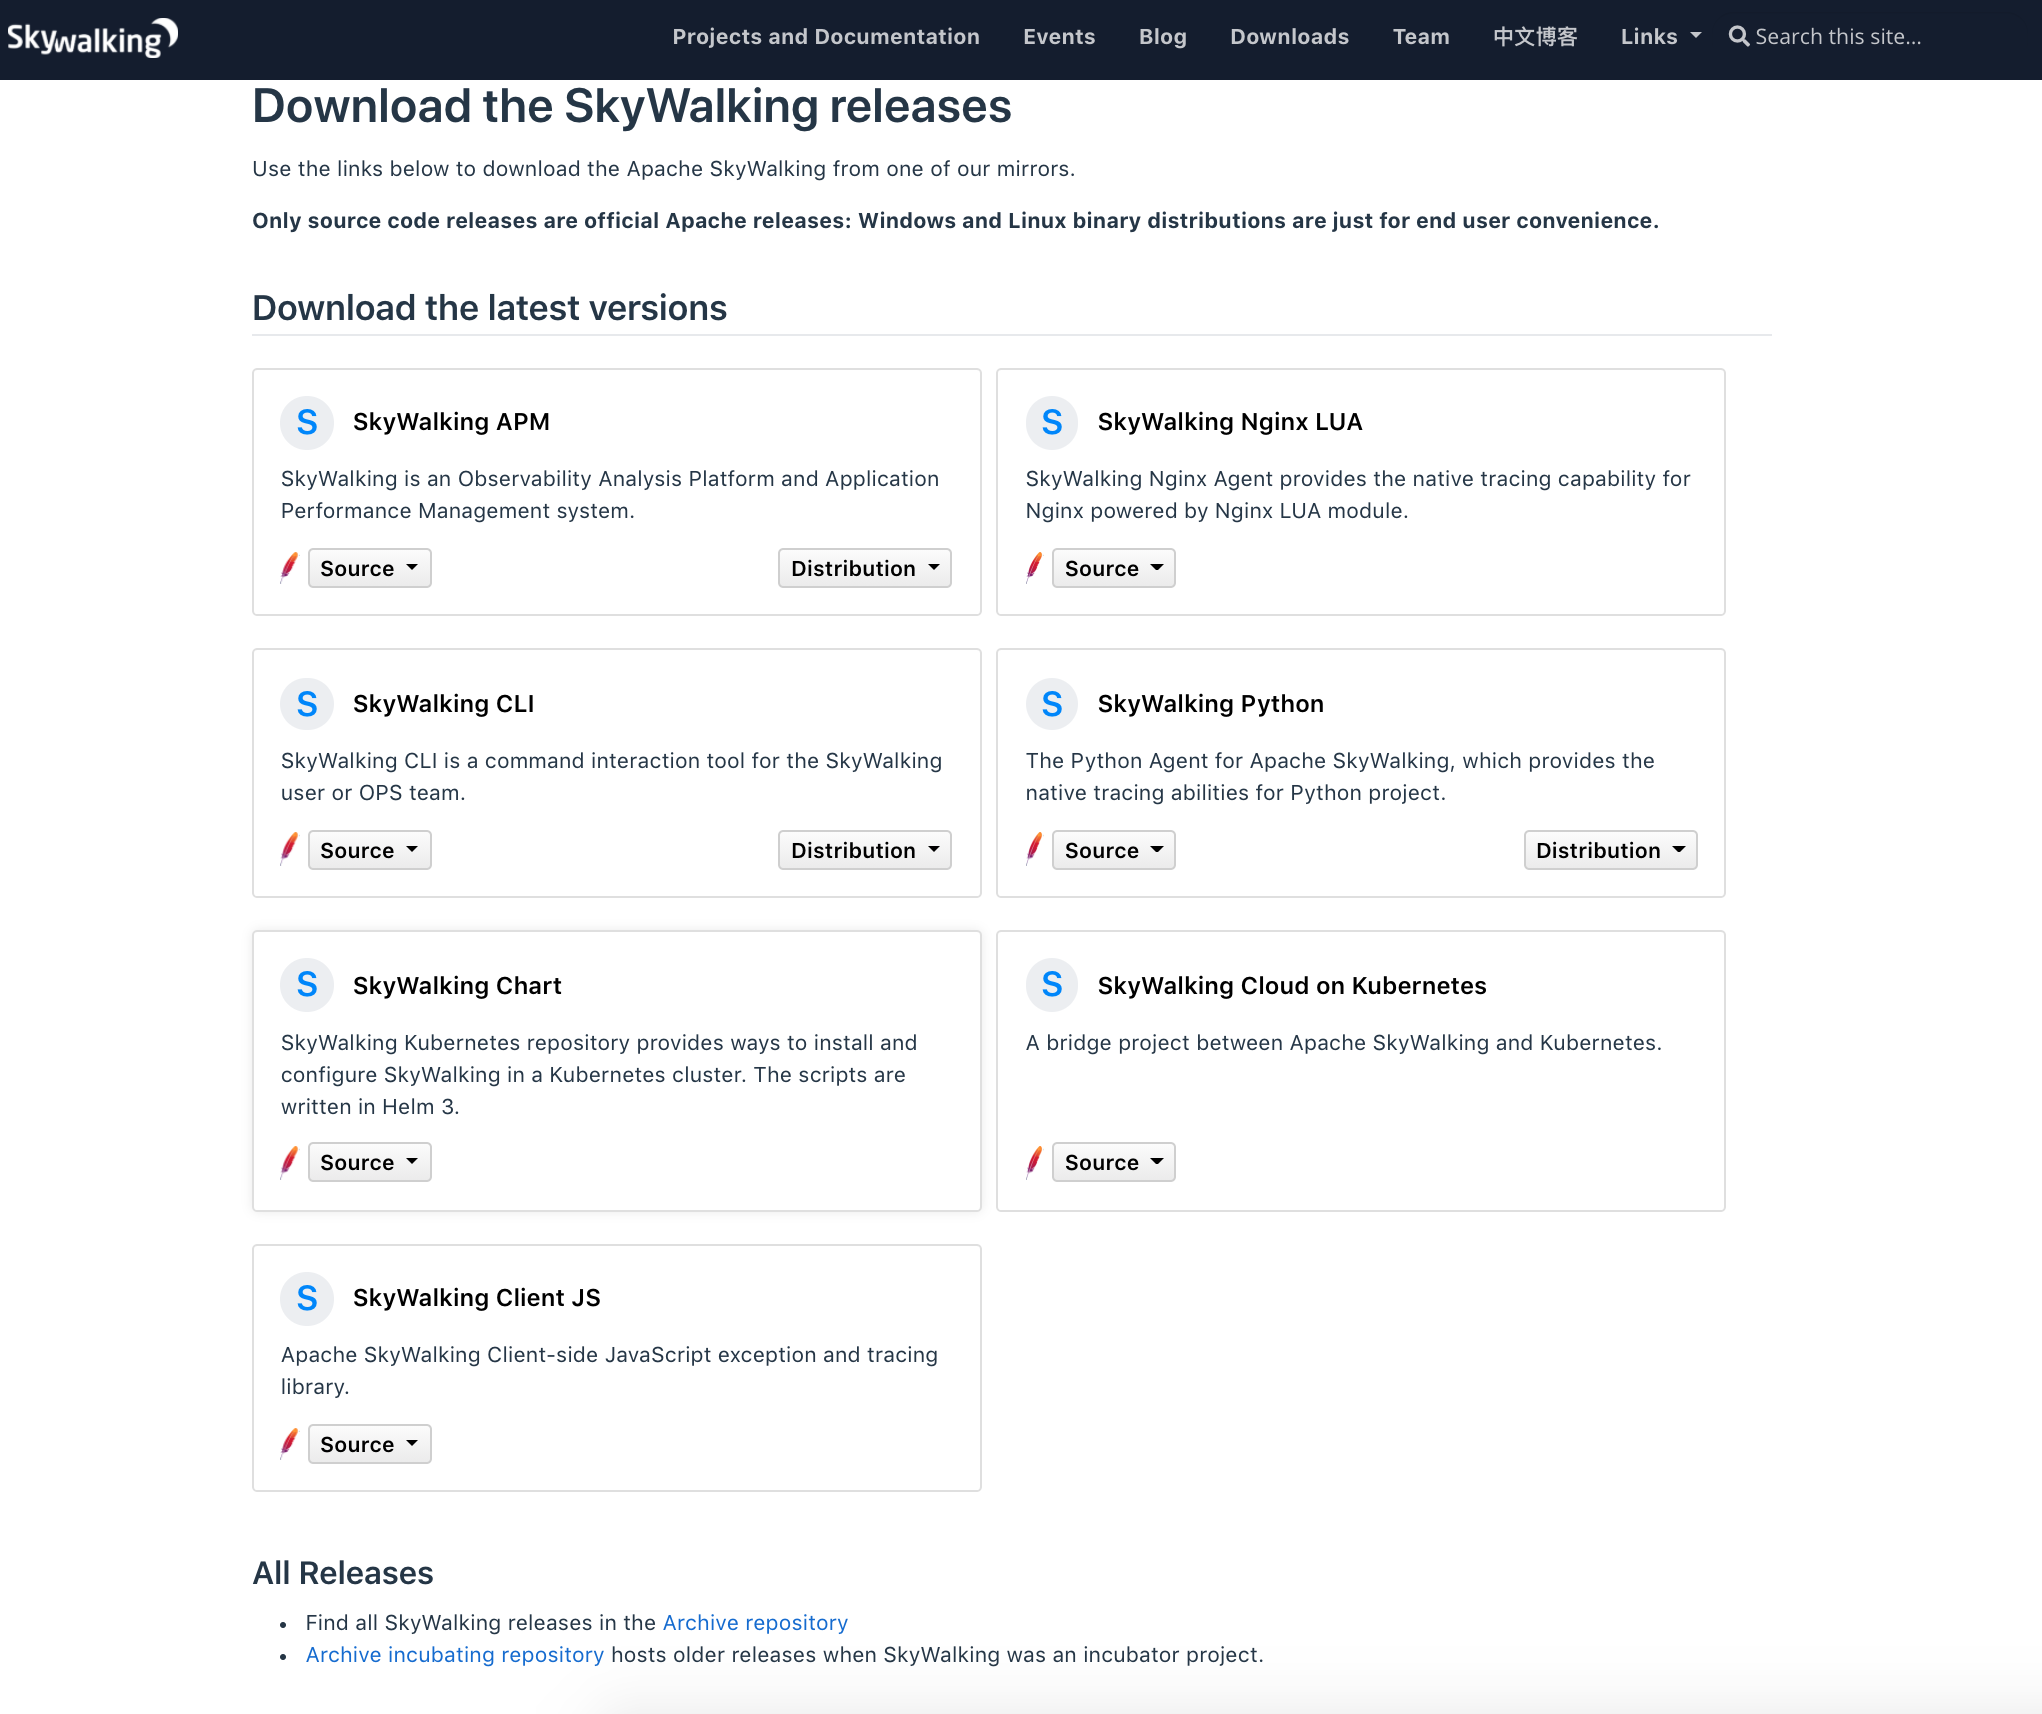
Task: Click Apache feather icon in Client JS card
Action: (x=289, y=1443)
